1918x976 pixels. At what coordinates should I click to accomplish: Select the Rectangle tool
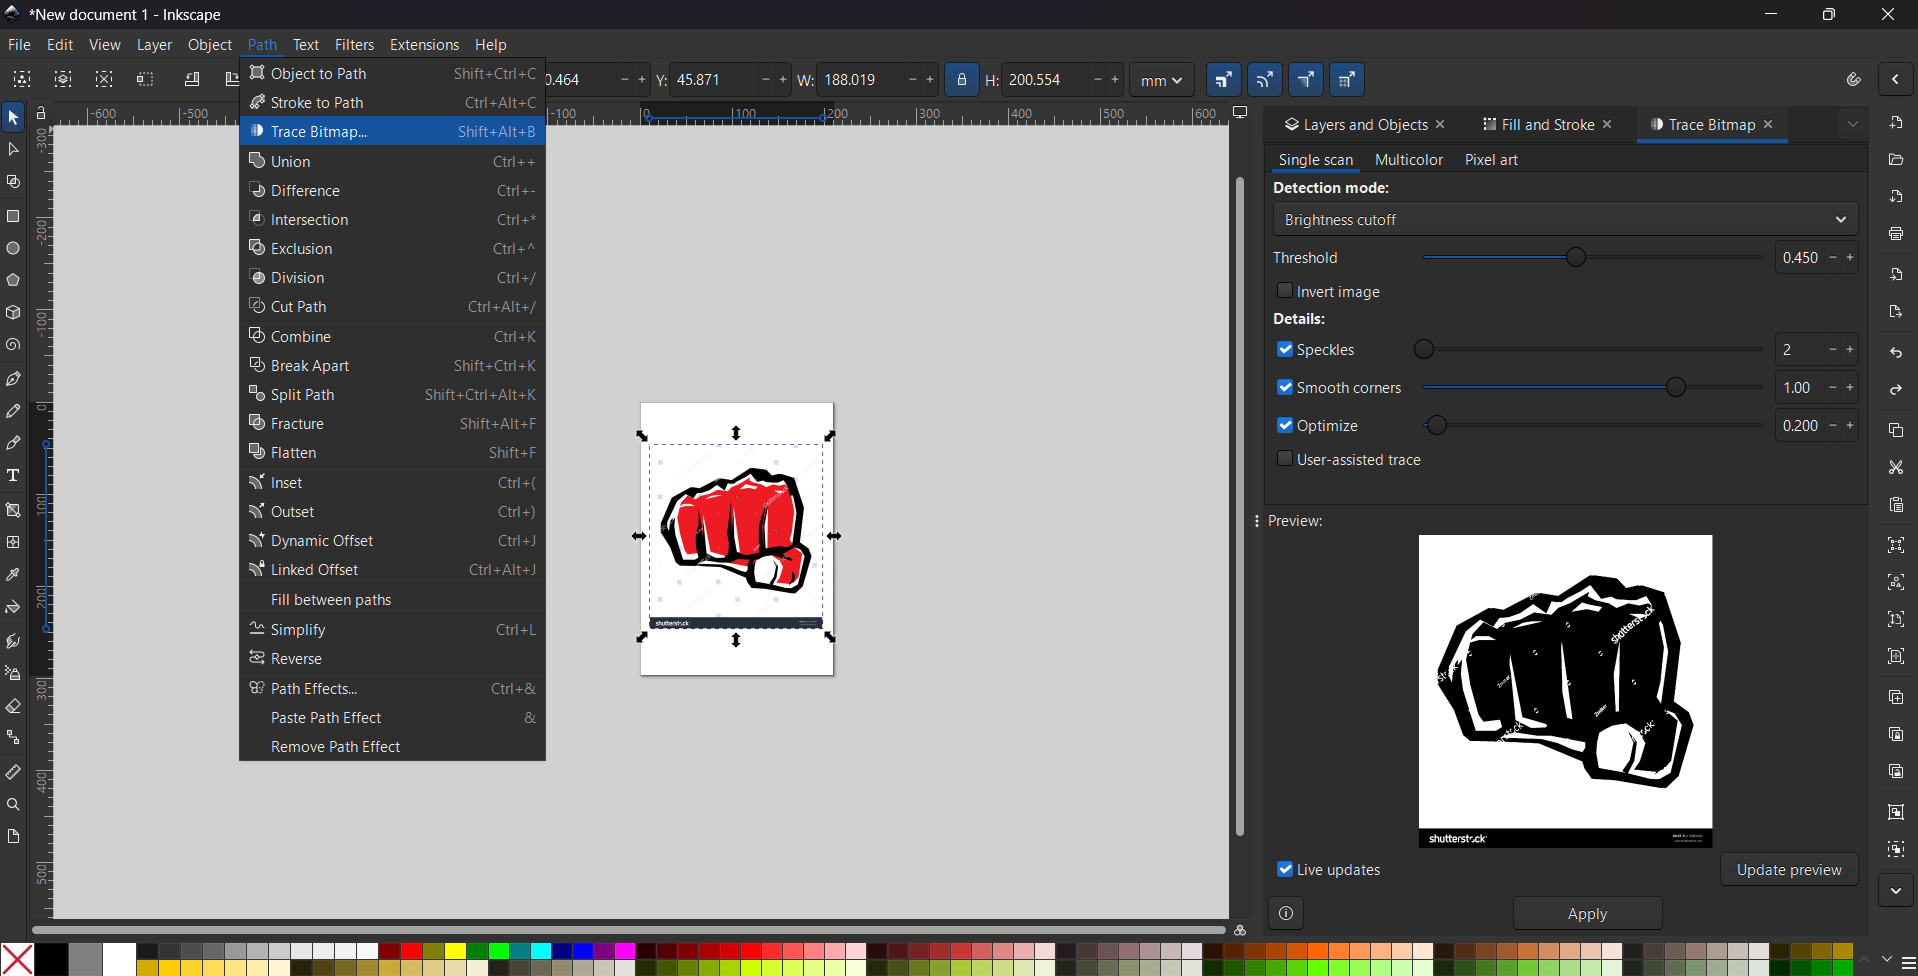click(x=13, y=216)
